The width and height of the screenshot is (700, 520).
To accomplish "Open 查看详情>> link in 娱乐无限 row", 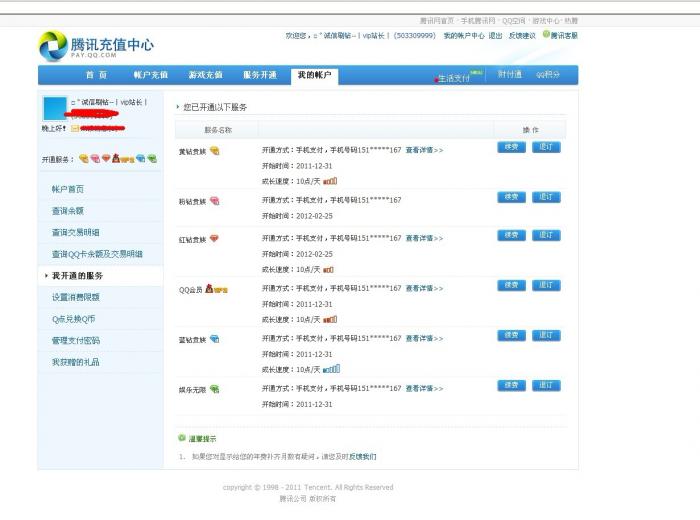I will (425, 388).
